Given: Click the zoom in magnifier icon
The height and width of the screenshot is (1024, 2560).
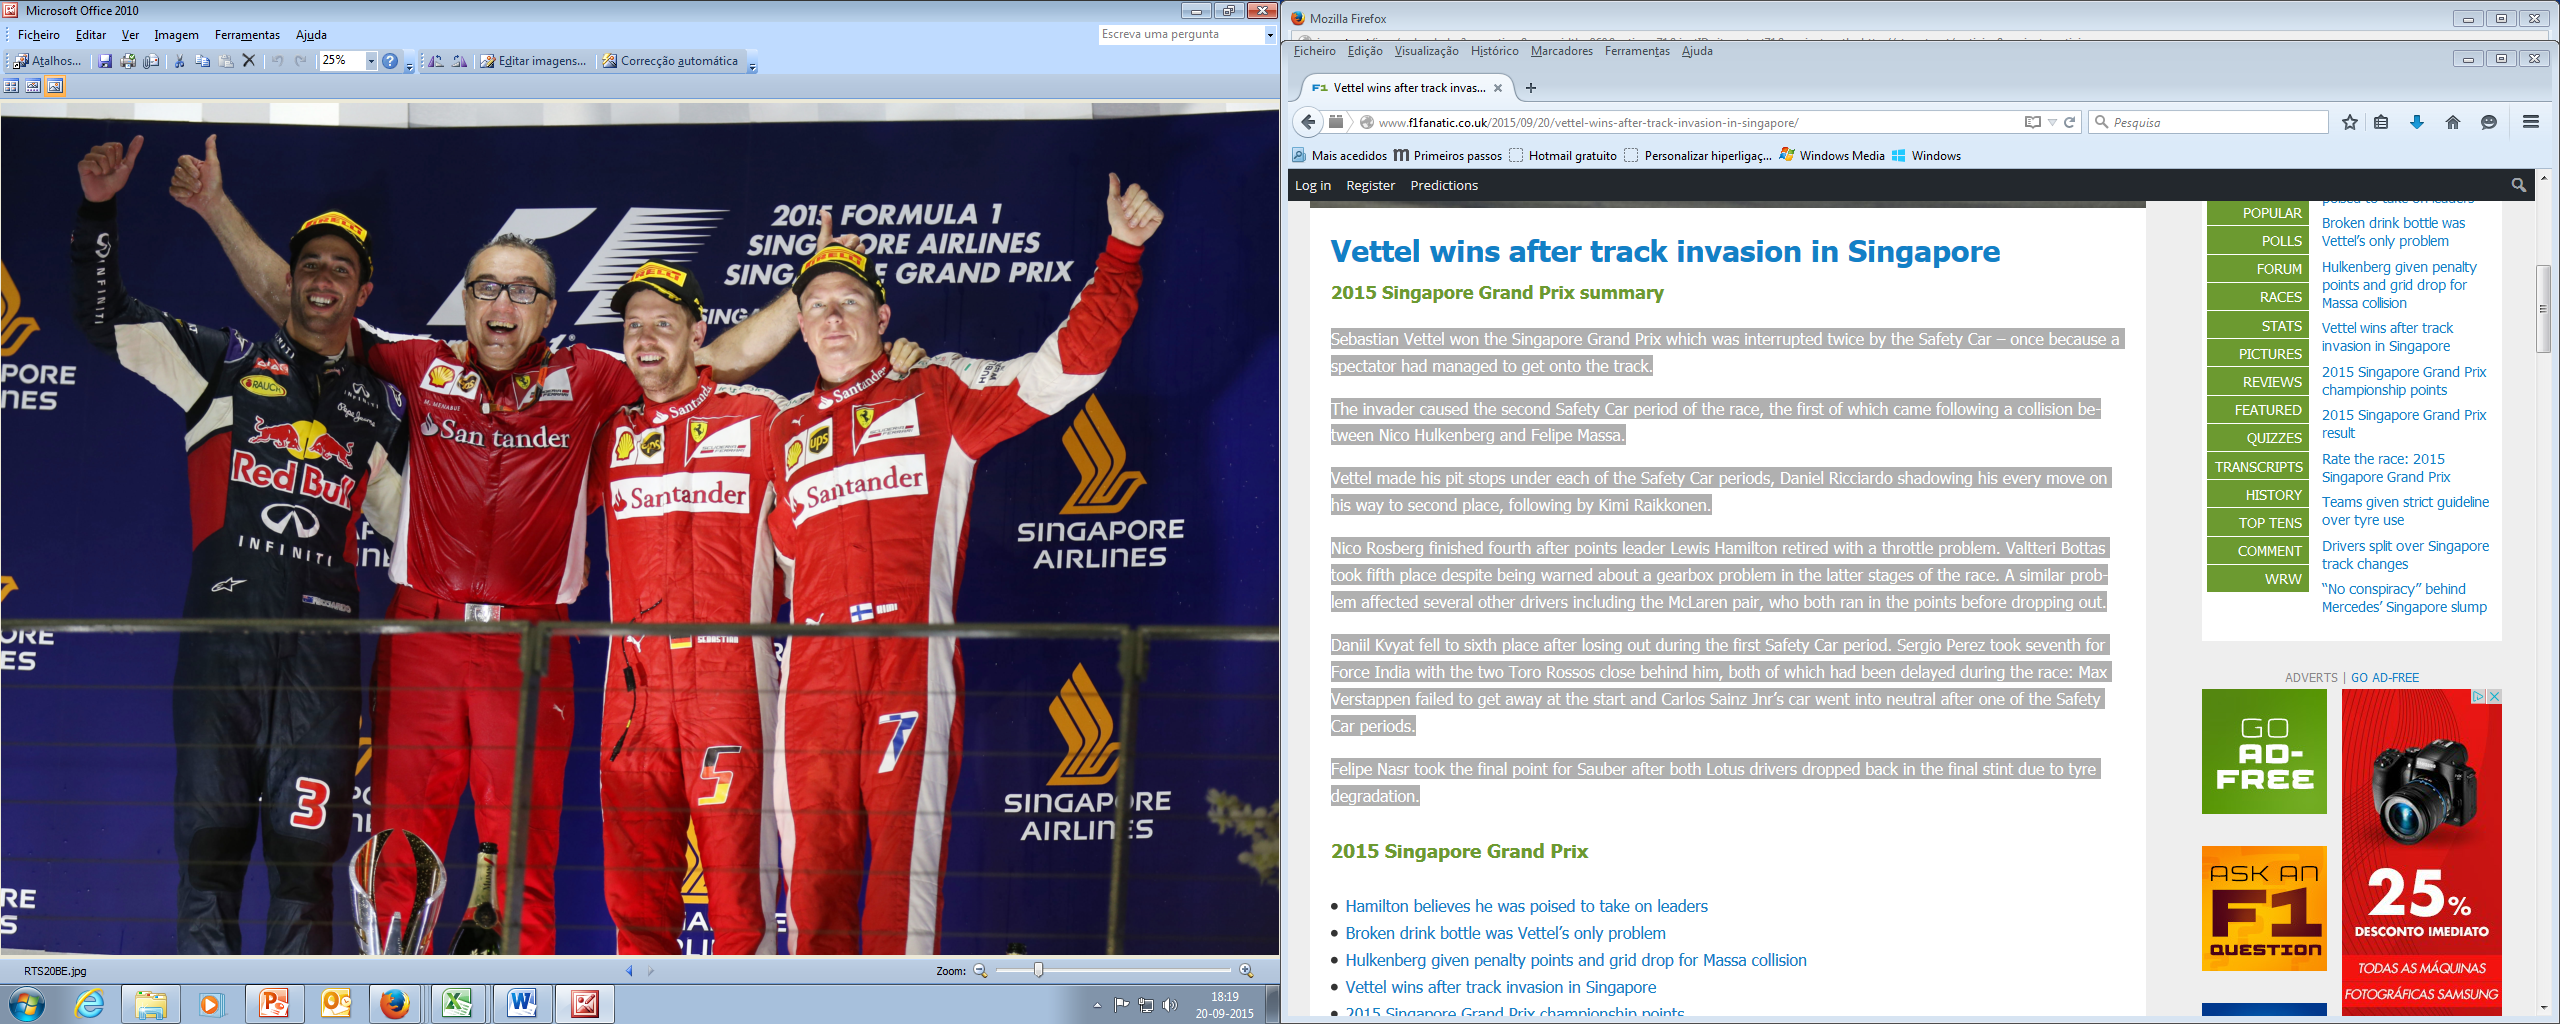Looking at the screenshot, I should pyautogui.click(x=1246, y=970).
